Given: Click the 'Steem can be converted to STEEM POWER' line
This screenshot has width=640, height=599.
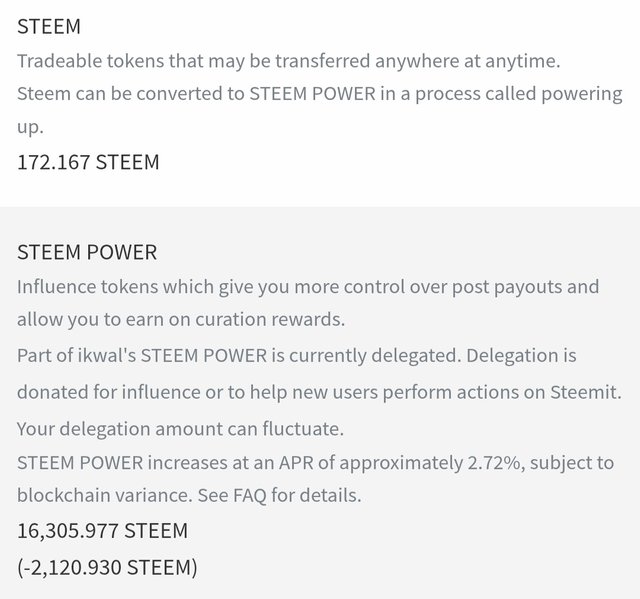Looking at the screenshot, I should [x=320, y=94].
